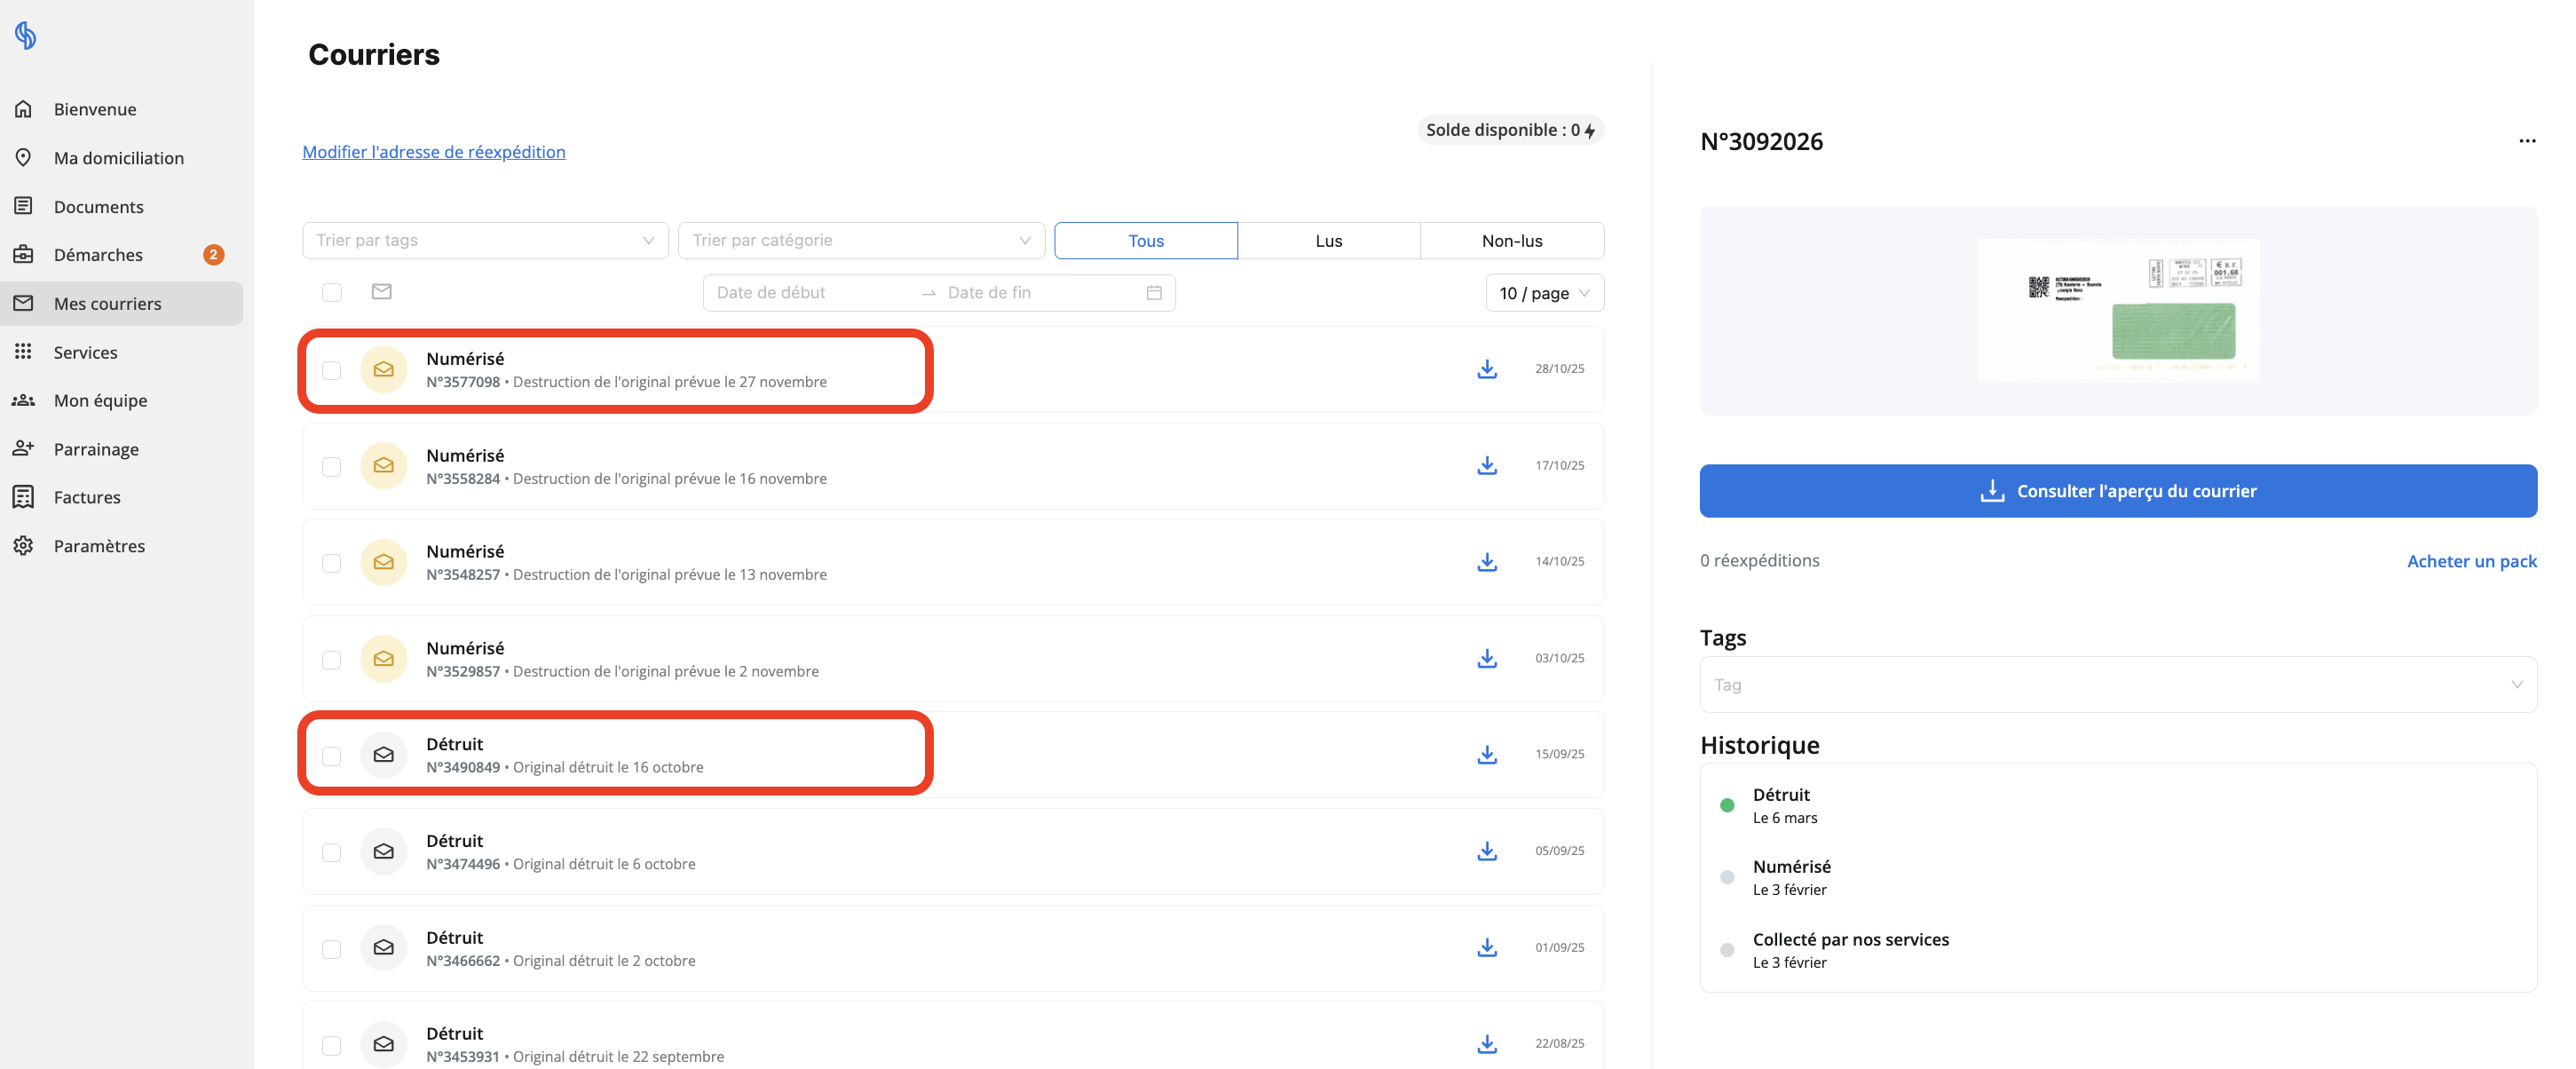Click the envelope icon beside select-all checkbox
2576x1069 pixels.
[x=381, y=292]
